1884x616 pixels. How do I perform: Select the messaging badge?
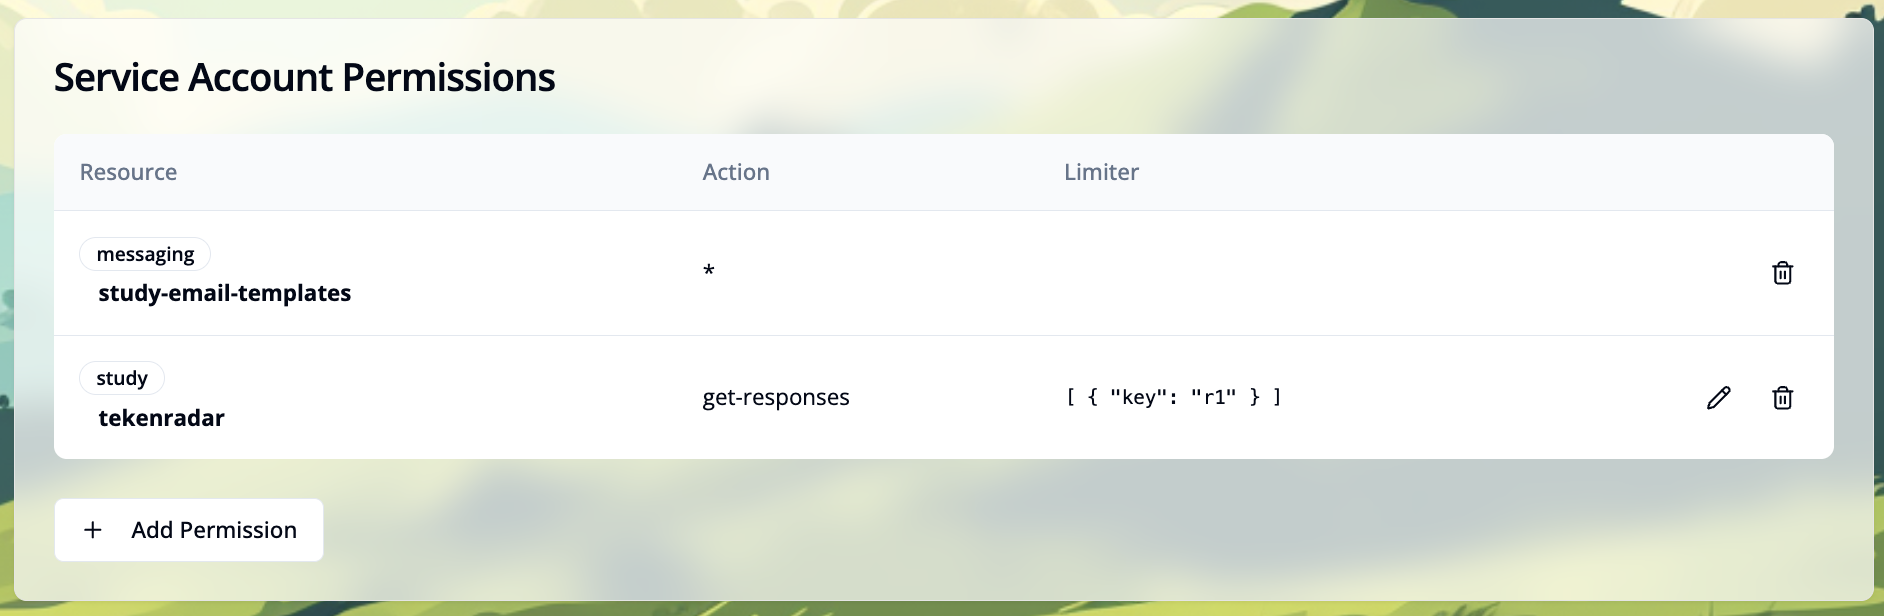point(144,254)
